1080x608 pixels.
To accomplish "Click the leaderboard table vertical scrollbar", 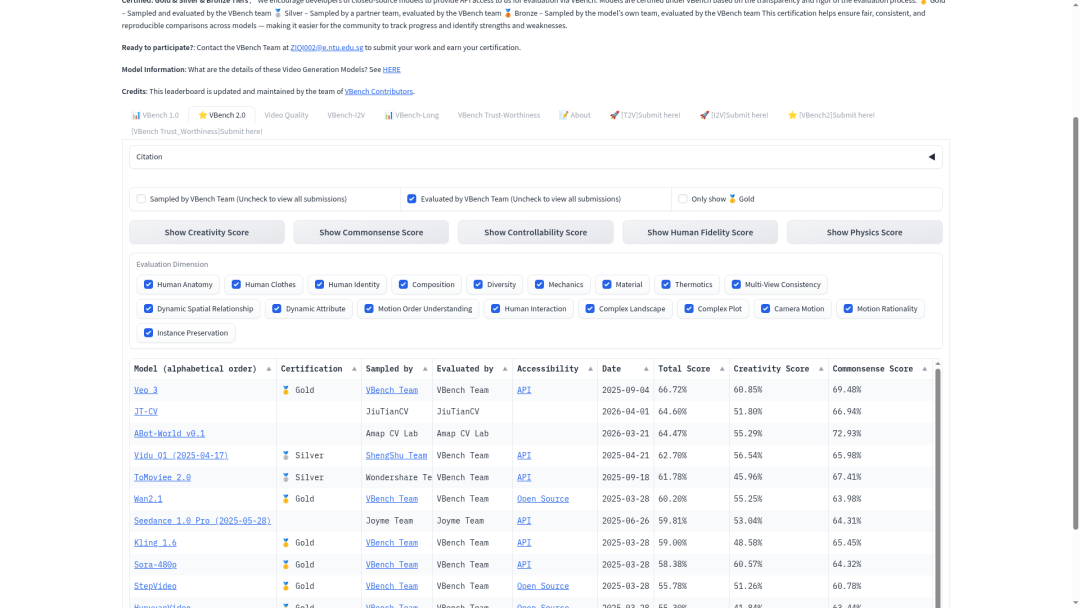I will coord(937,482).
